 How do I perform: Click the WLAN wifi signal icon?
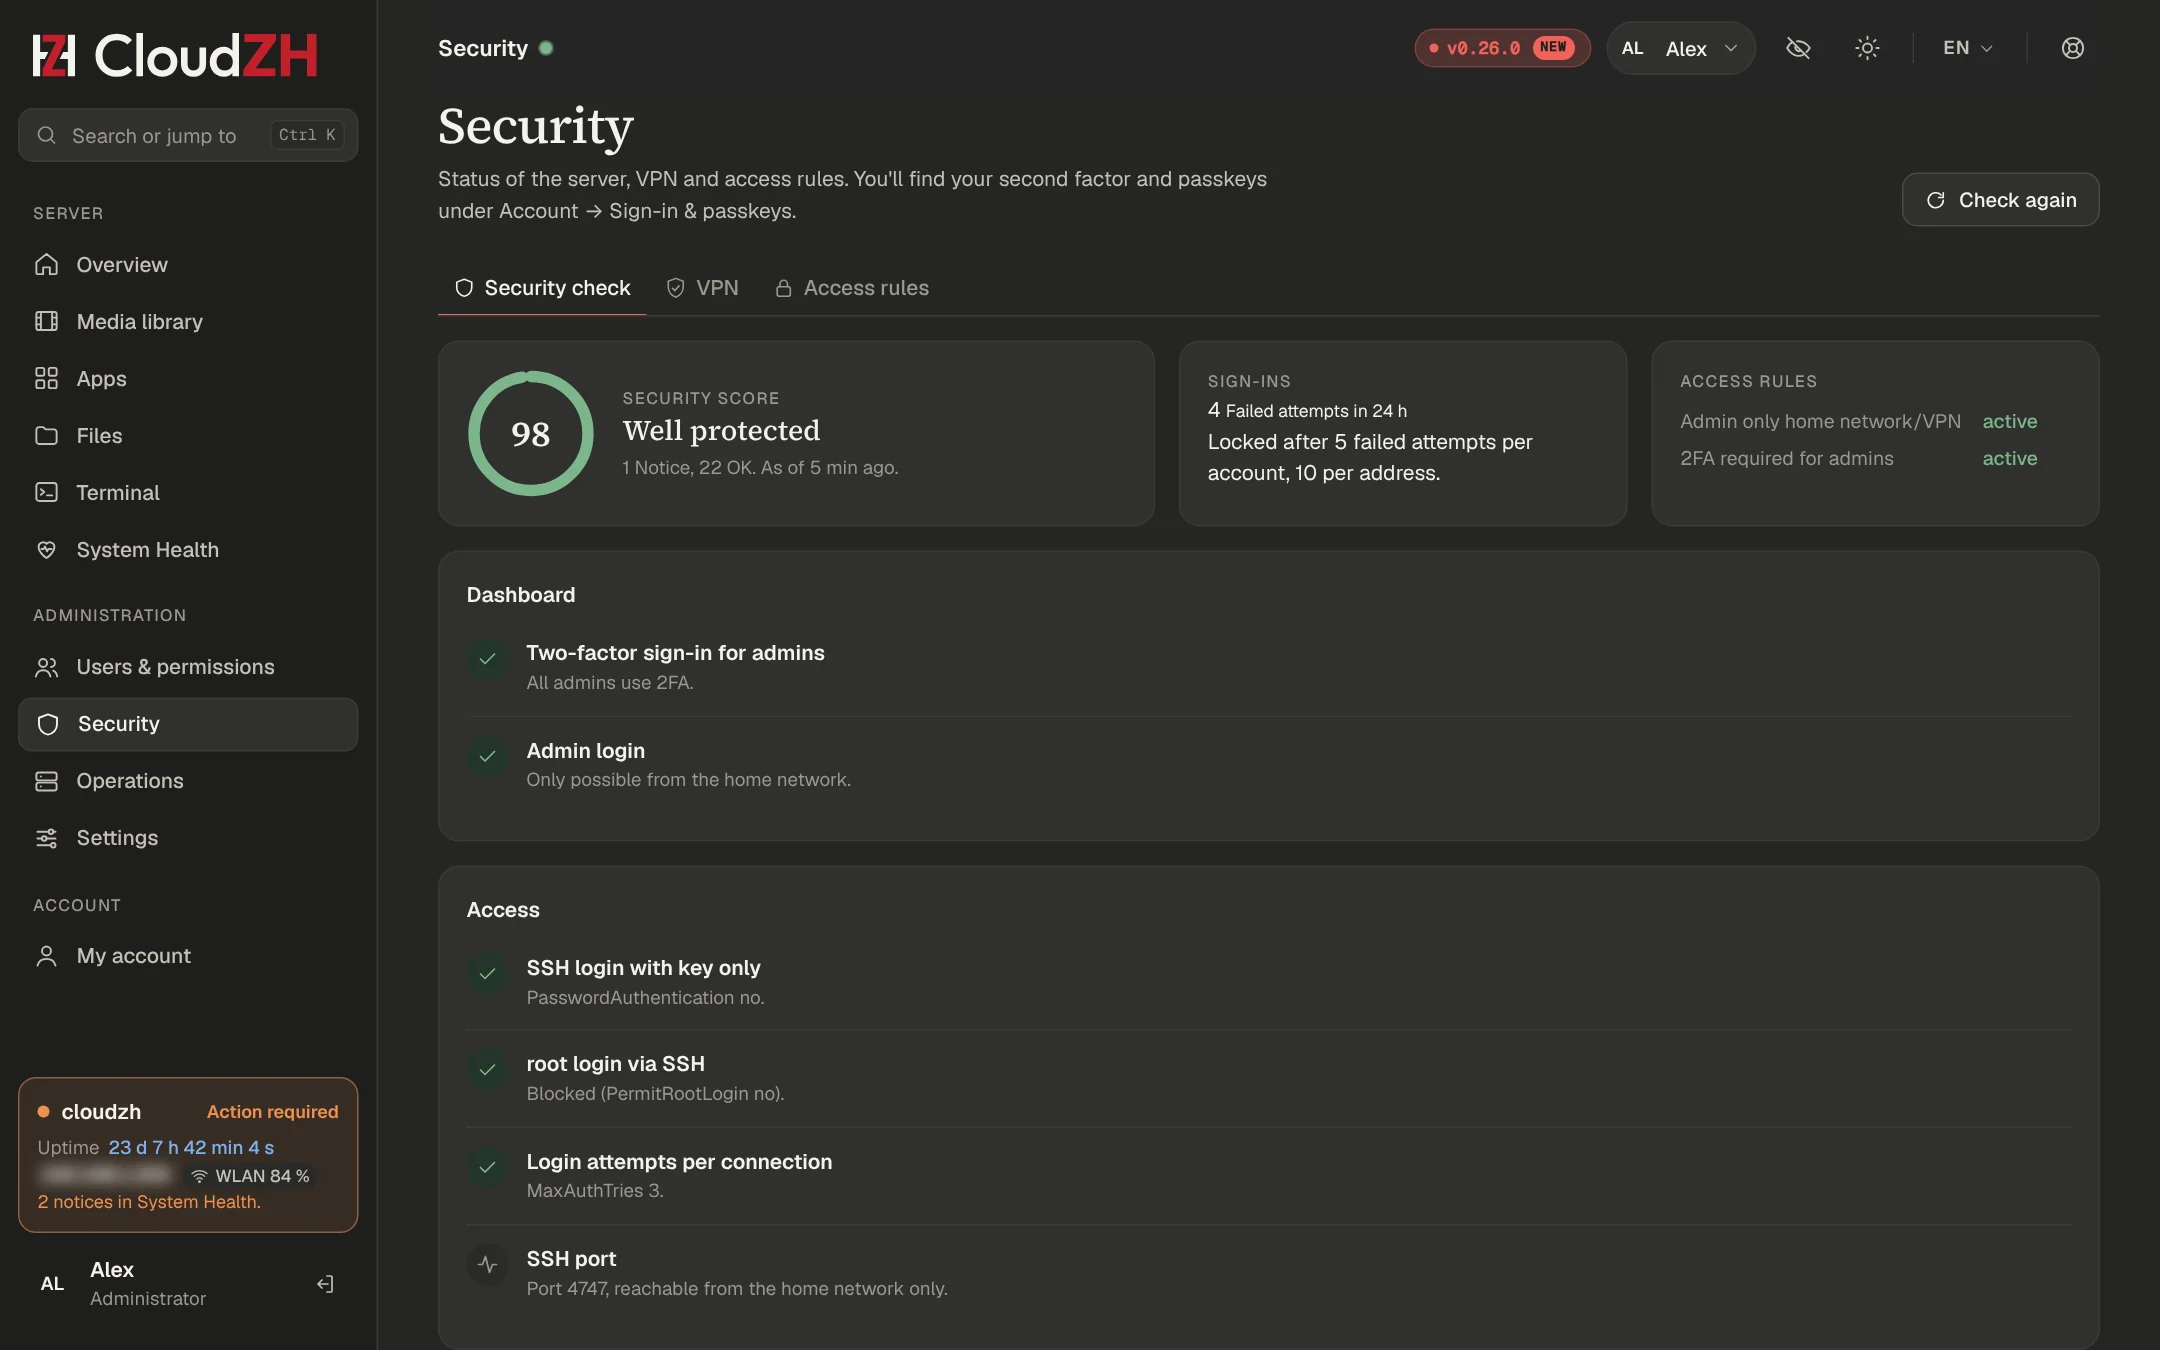click(x=199, y=1176)
